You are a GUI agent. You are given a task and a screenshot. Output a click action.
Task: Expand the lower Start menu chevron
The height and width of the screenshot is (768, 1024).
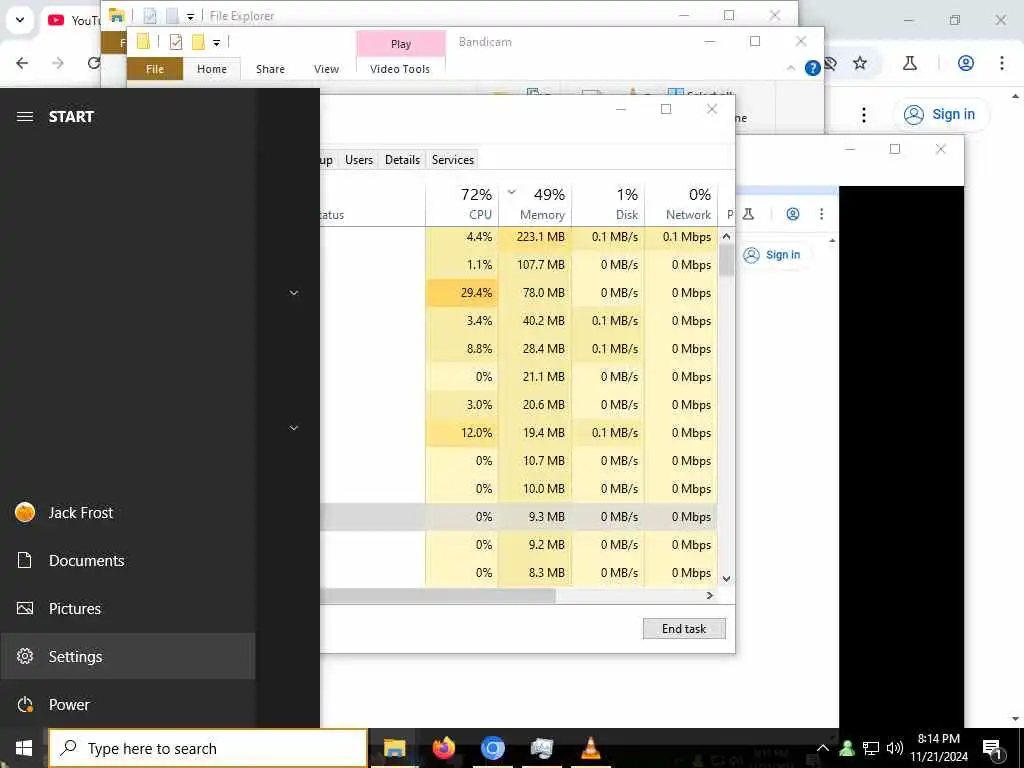294,428
